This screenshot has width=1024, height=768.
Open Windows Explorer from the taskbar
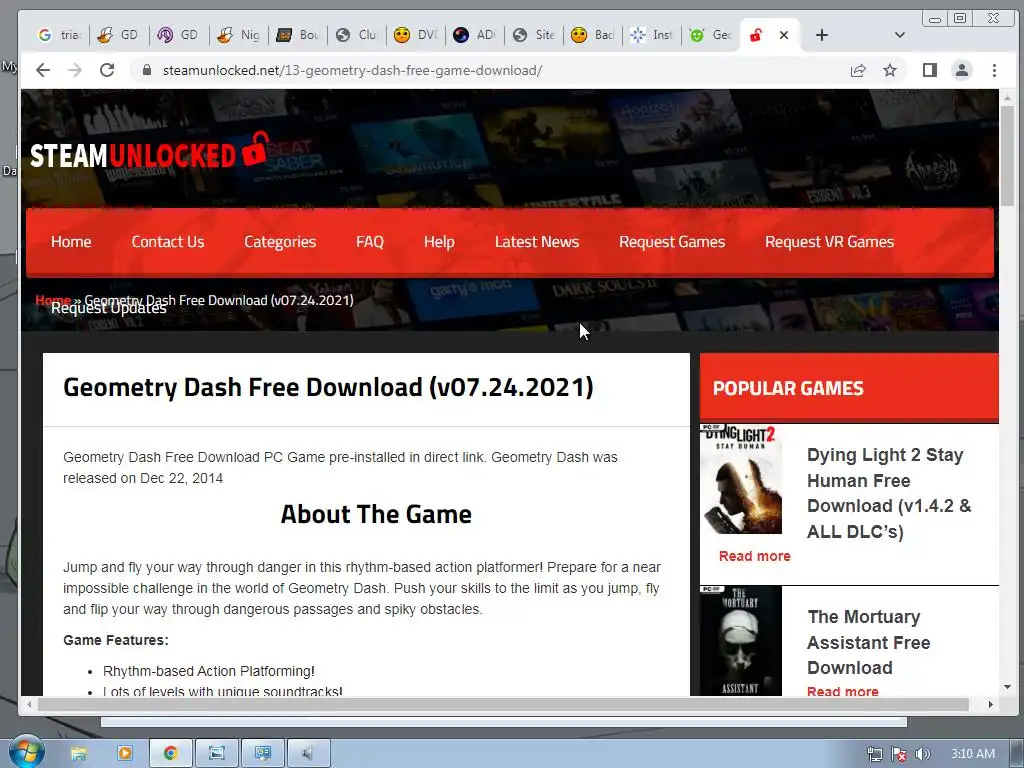(79, 753)
